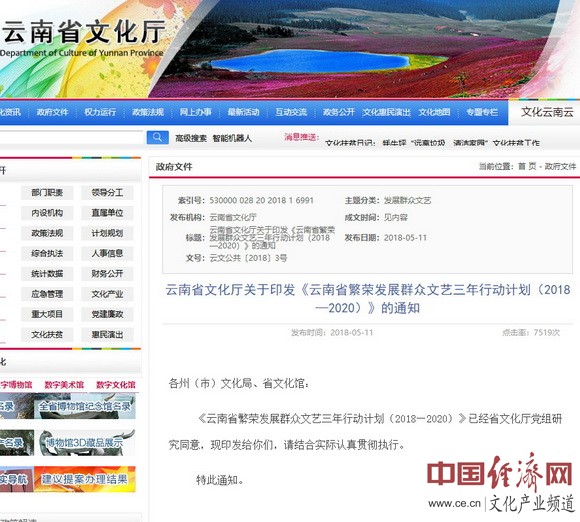Viewport: 580px width, 522px height.
Task: Click the 云南省文化厅 site logo
Action: pos(83,37)
